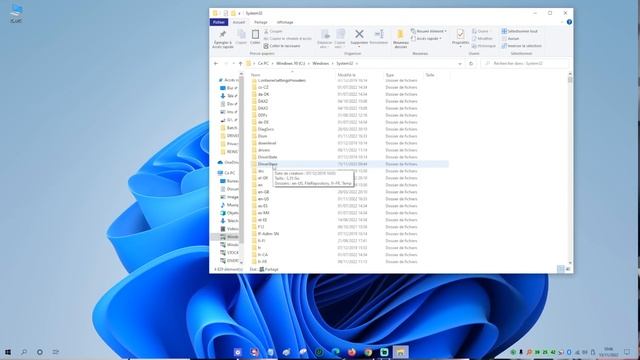Click Aucun to clear selection

(x=510, y=39)
